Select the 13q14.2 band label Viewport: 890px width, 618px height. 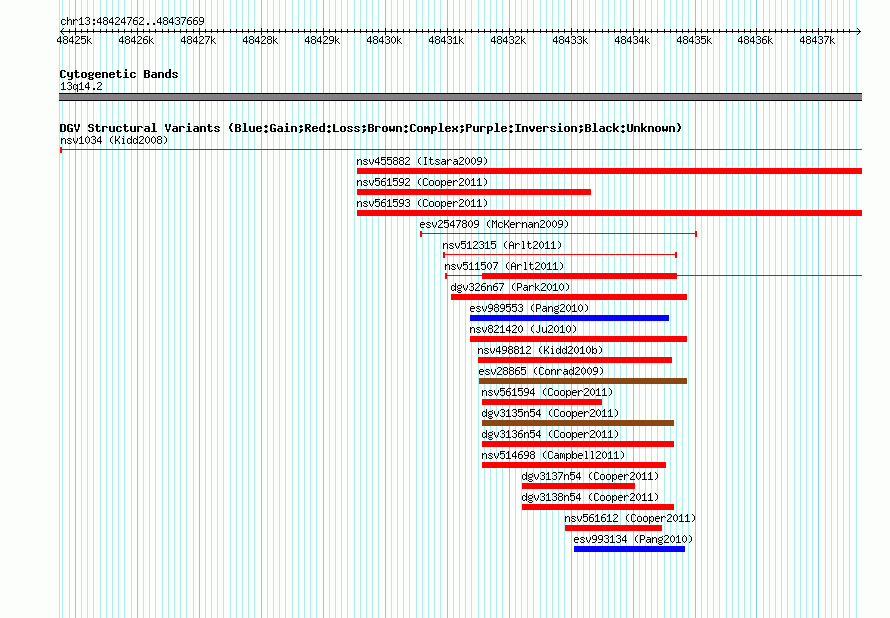(x=81, y=86)
